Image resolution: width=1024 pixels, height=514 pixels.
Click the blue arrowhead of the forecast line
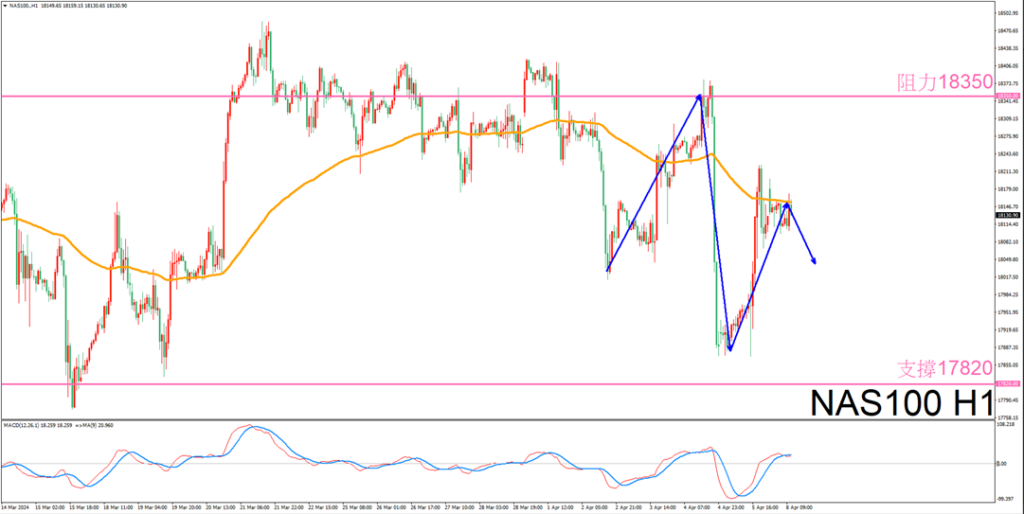point(814,260)
